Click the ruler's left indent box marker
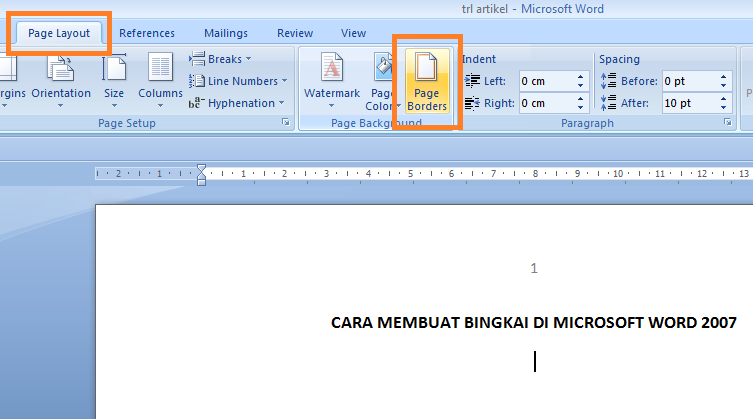753x419 pixels. [201, 183]
